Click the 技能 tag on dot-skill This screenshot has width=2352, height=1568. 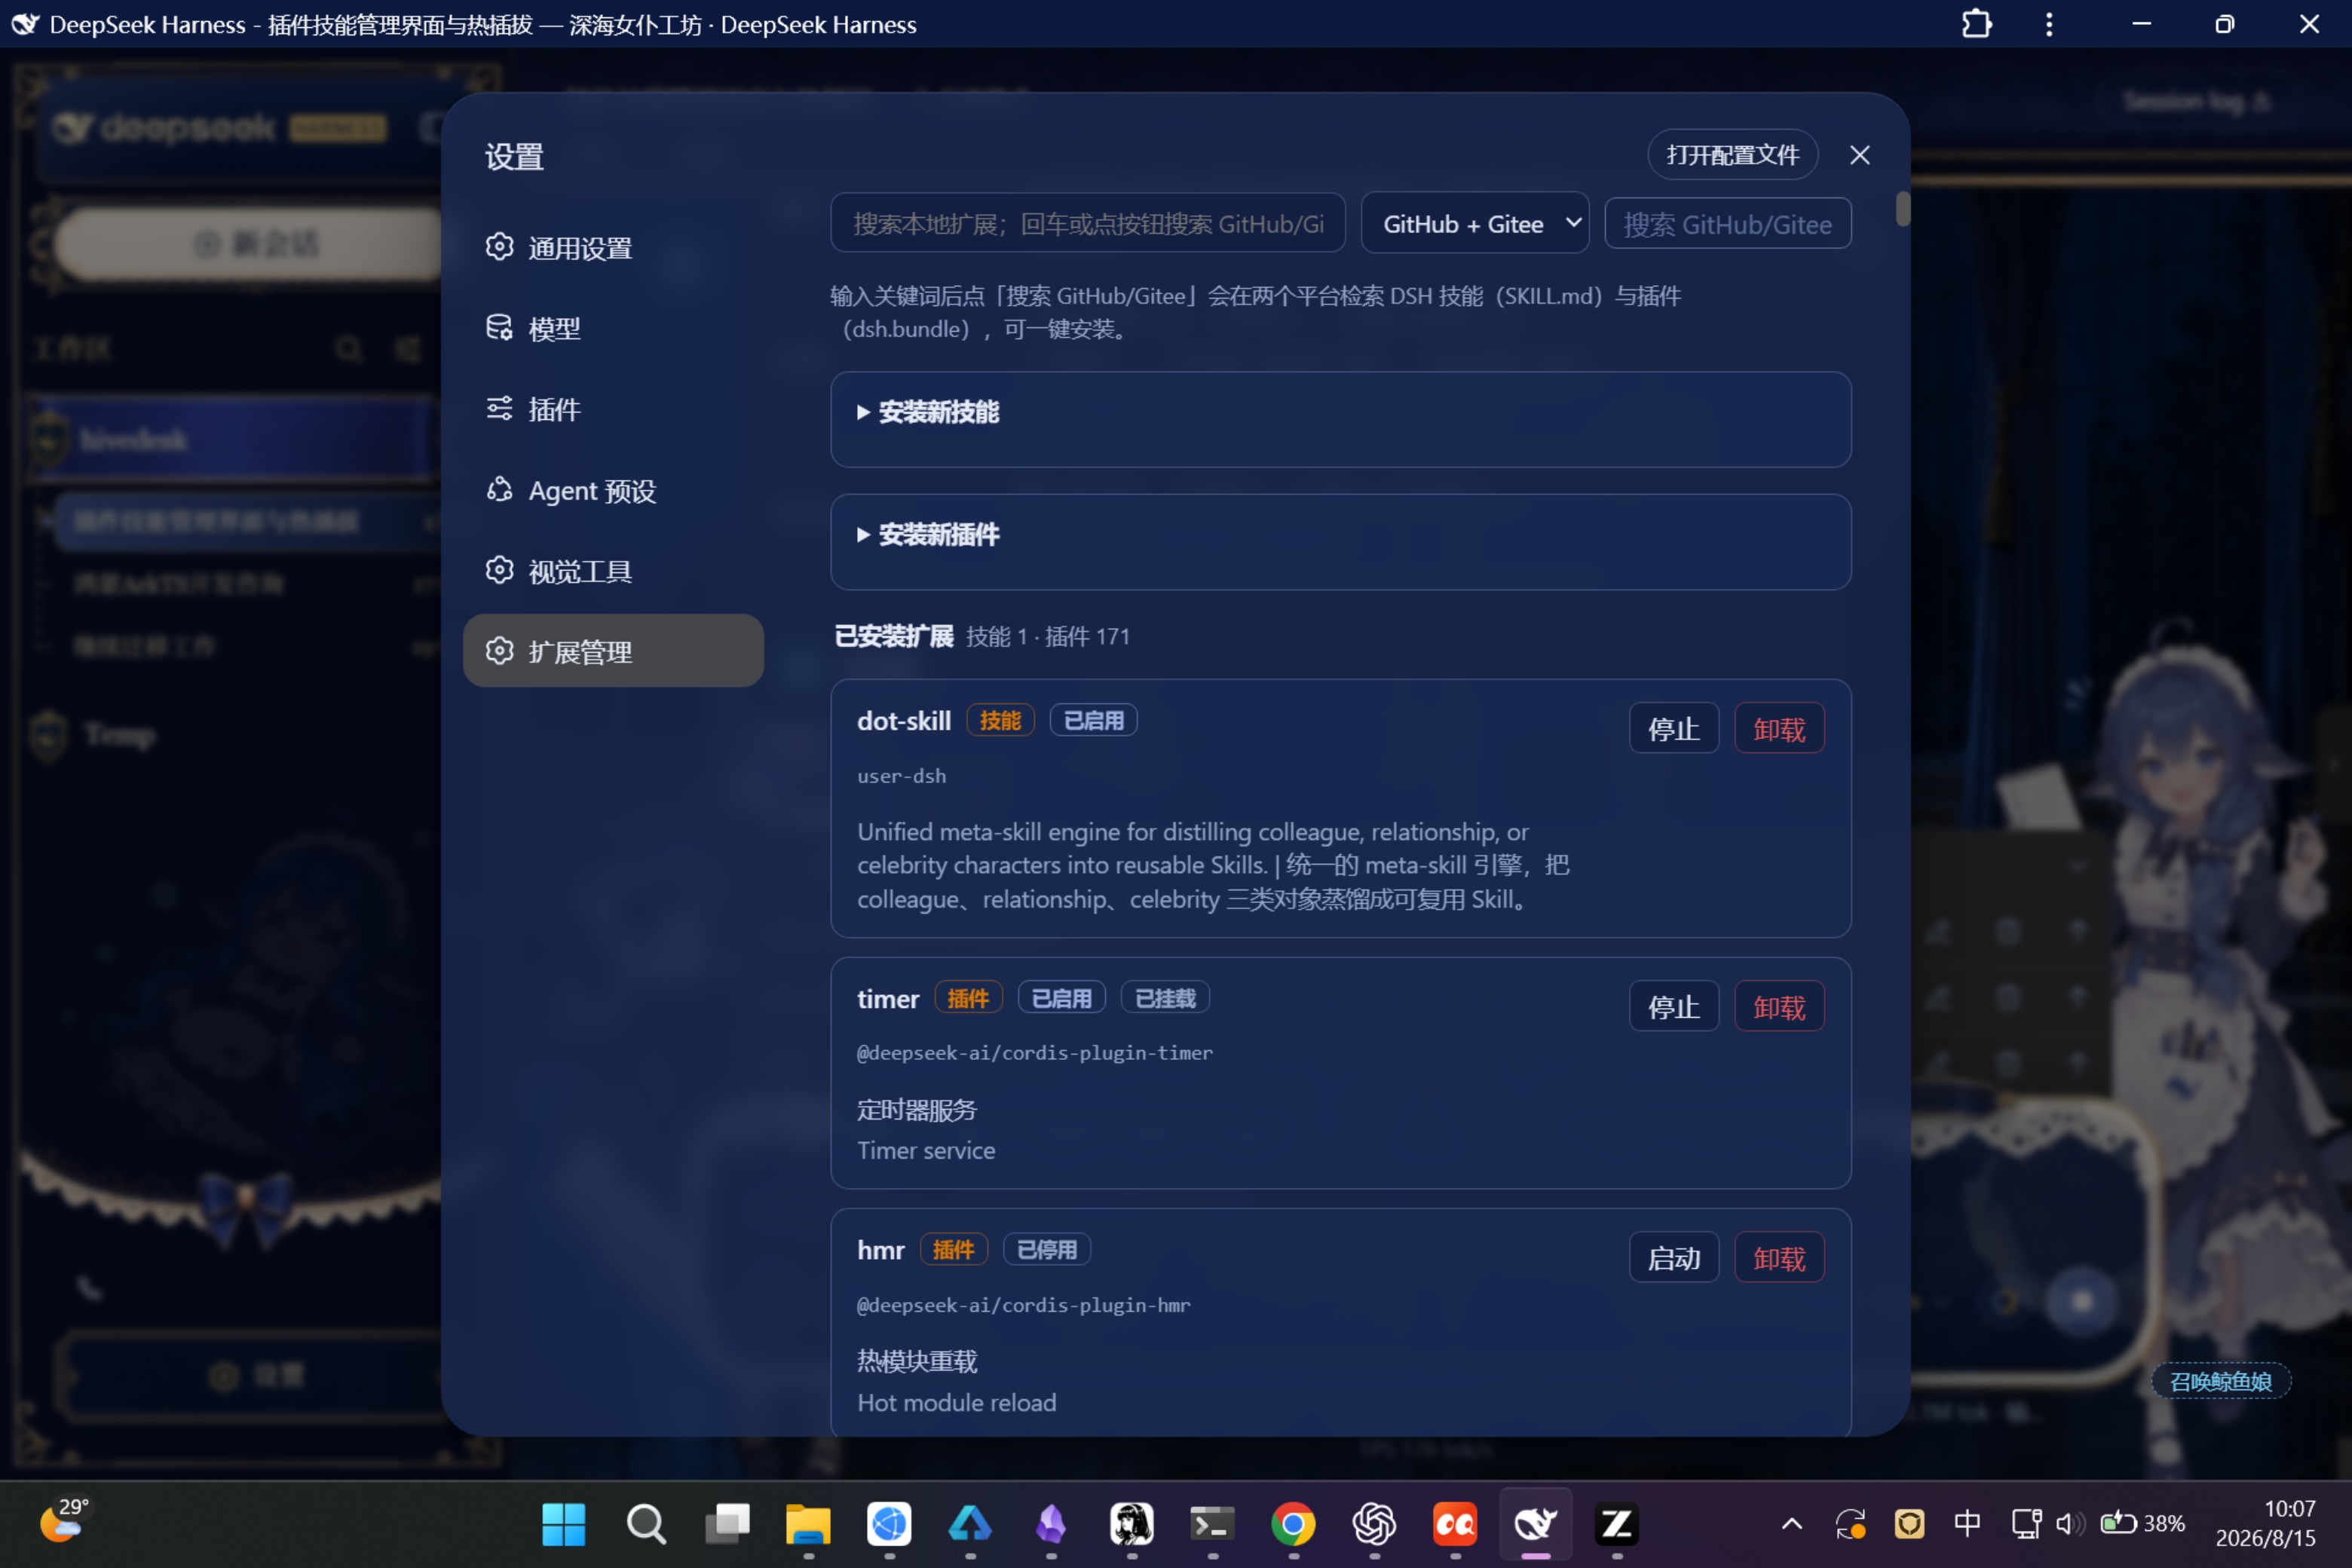point(1000,720)
